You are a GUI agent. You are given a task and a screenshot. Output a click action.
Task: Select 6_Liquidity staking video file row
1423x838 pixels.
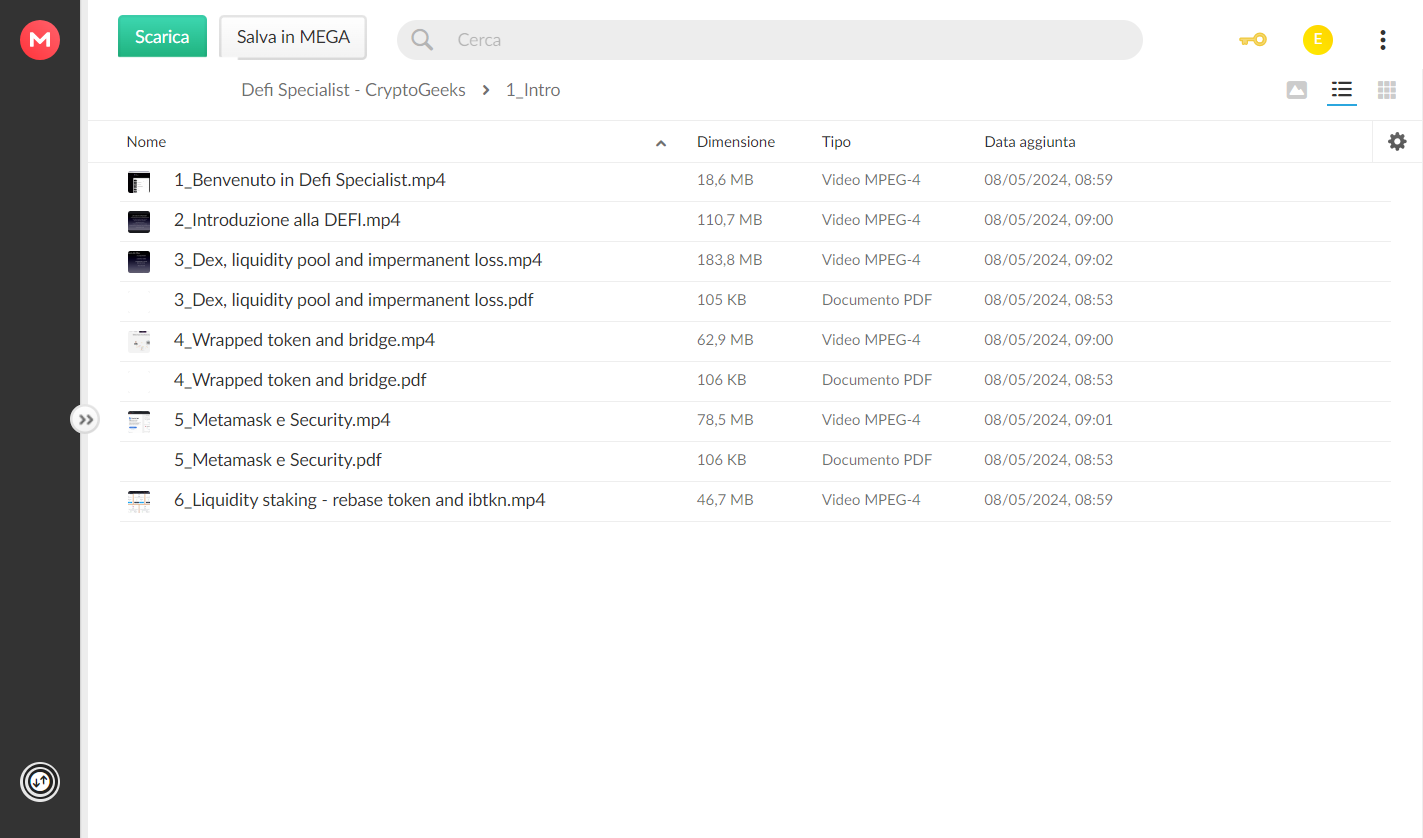coord(755,500)
